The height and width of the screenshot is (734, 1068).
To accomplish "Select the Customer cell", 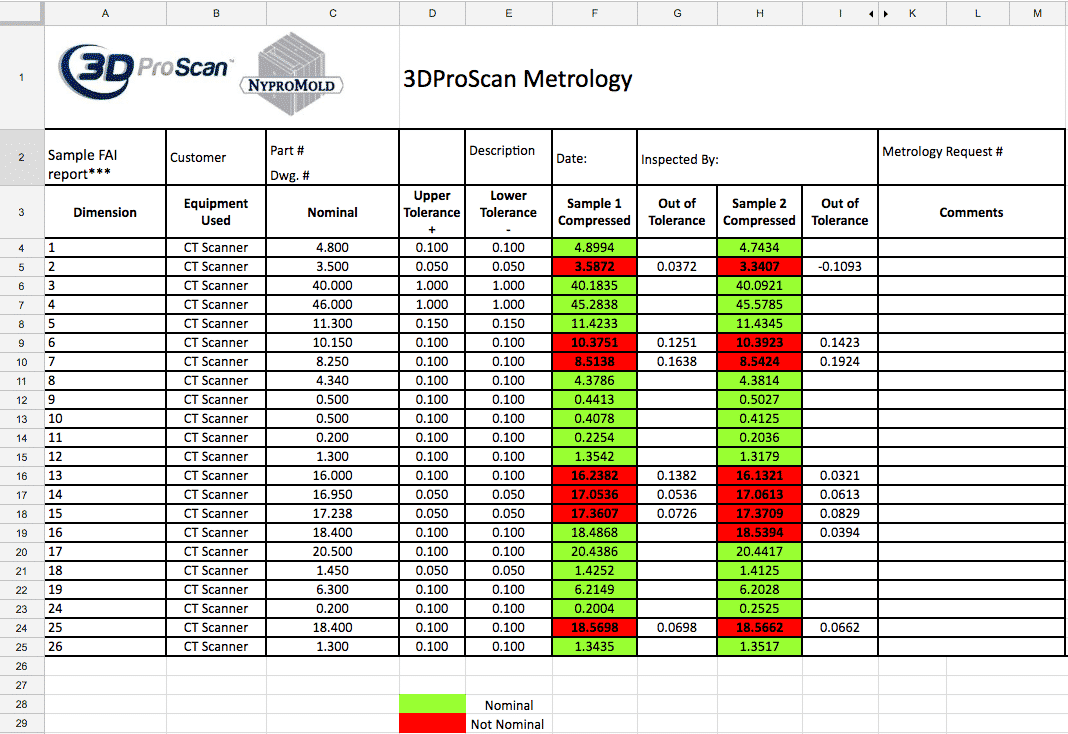I will coord(216,157).
